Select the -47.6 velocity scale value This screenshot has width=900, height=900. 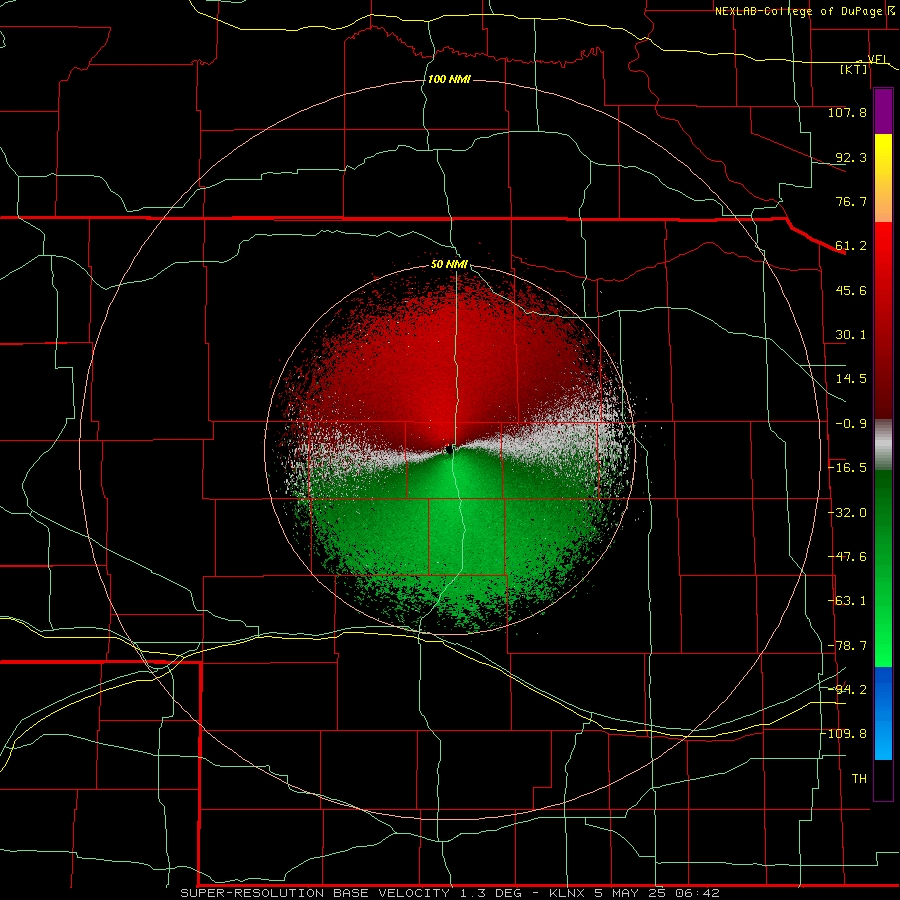[847, 557]
